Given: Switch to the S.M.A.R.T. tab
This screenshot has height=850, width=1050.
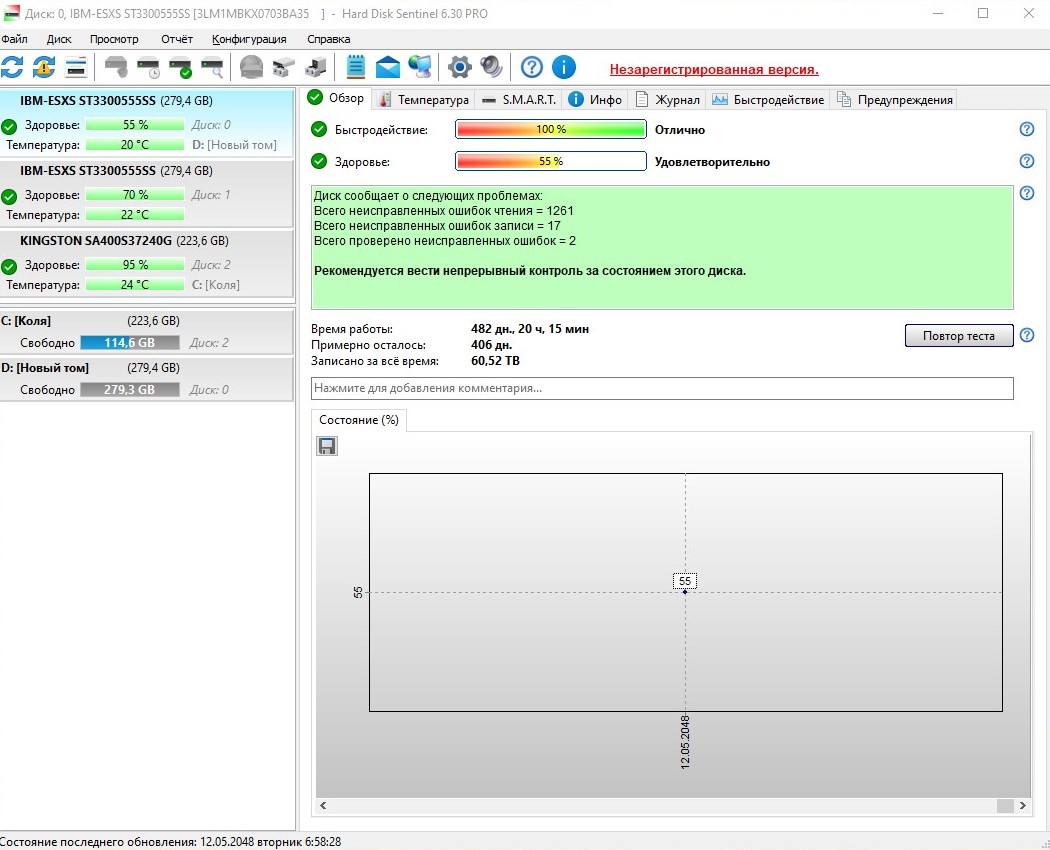Looking at the screenshot, I should point(518,99).
